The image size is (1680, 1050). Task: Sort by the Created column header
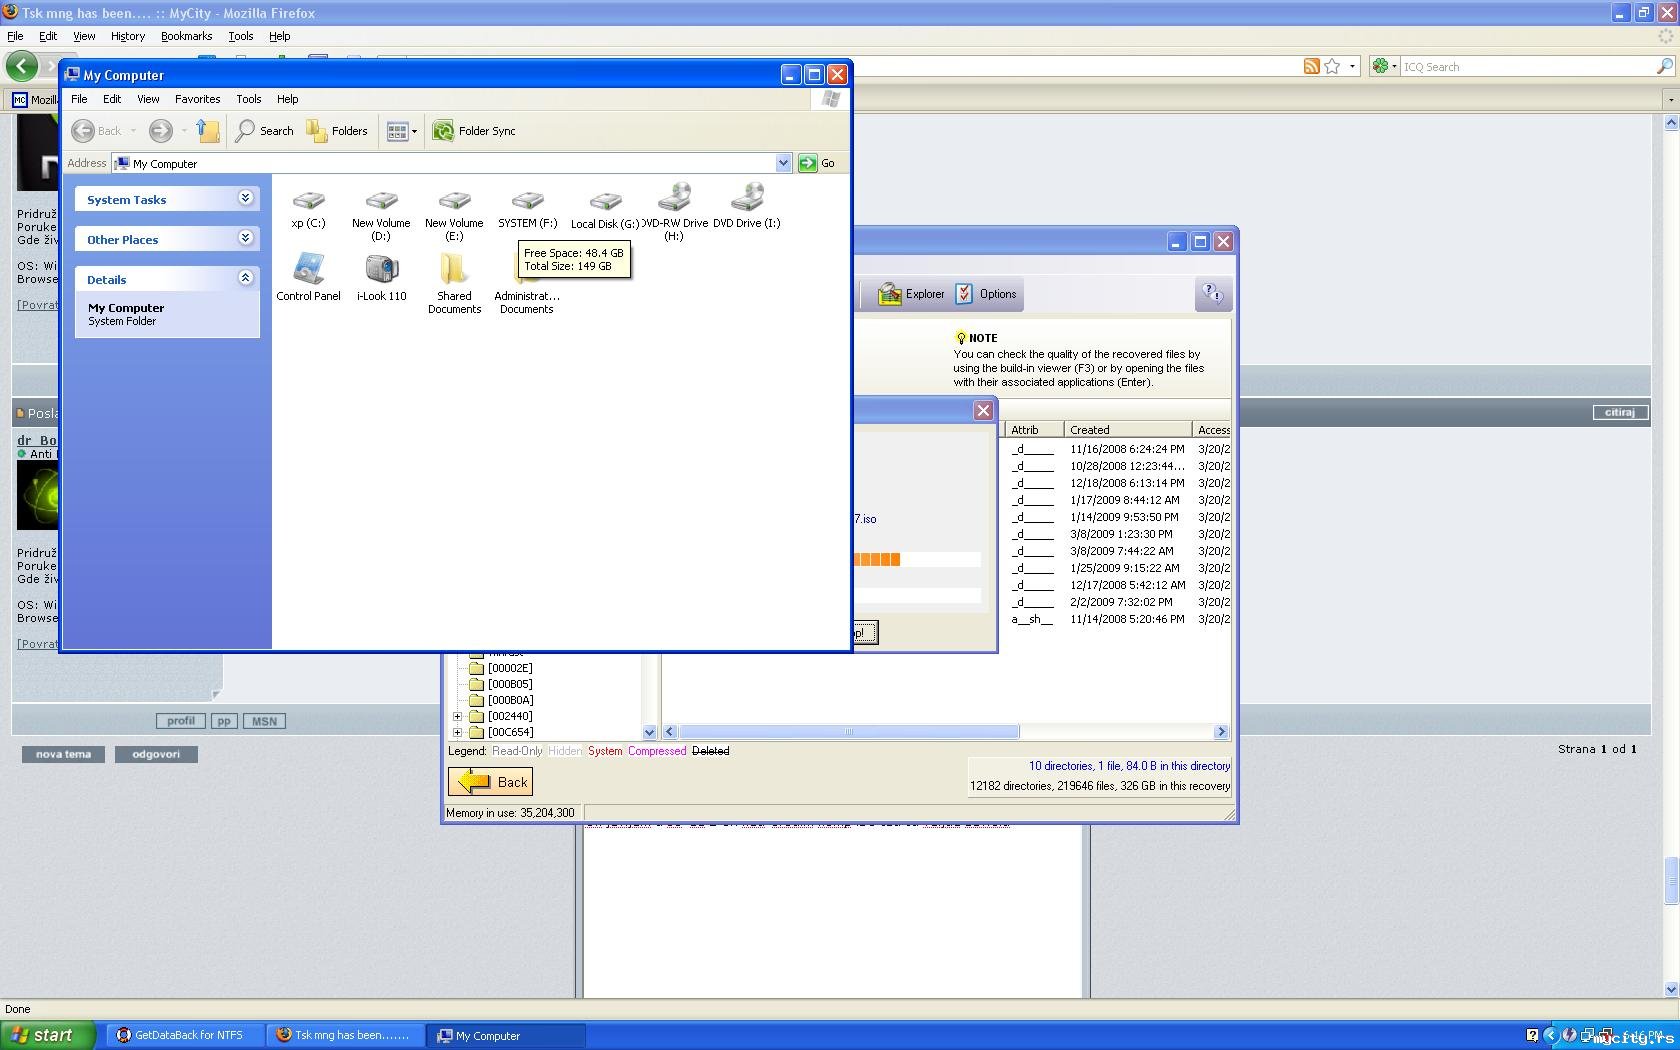tap(1127, 430)
